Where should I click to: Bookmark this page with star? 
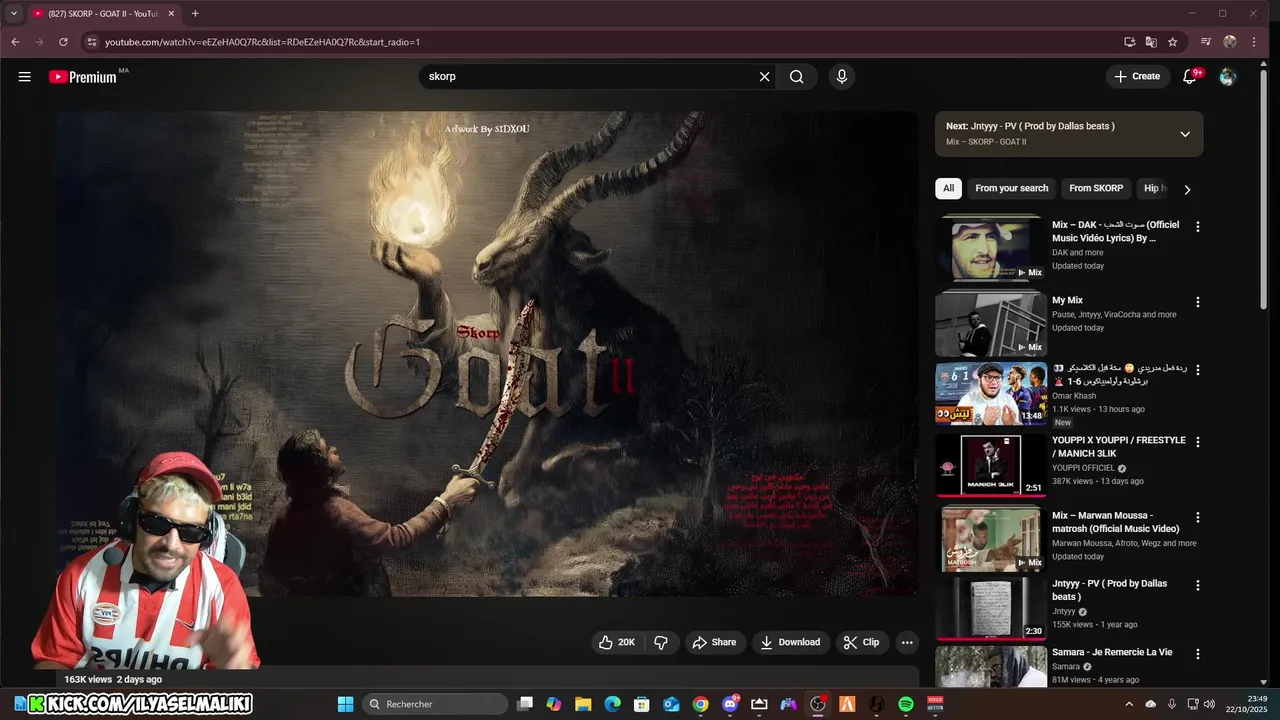[1173, 42]
